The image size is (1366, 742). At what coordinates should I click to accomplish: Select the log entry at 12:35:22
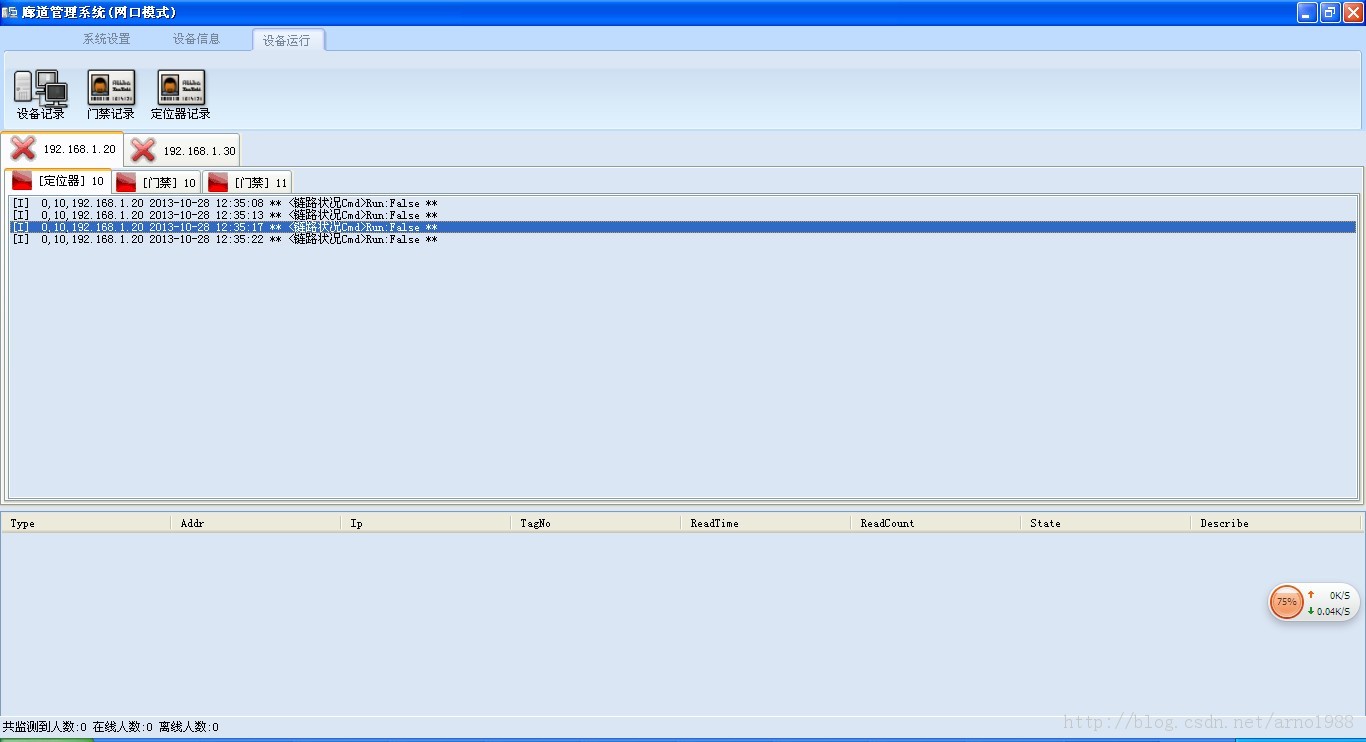[682, 239]
